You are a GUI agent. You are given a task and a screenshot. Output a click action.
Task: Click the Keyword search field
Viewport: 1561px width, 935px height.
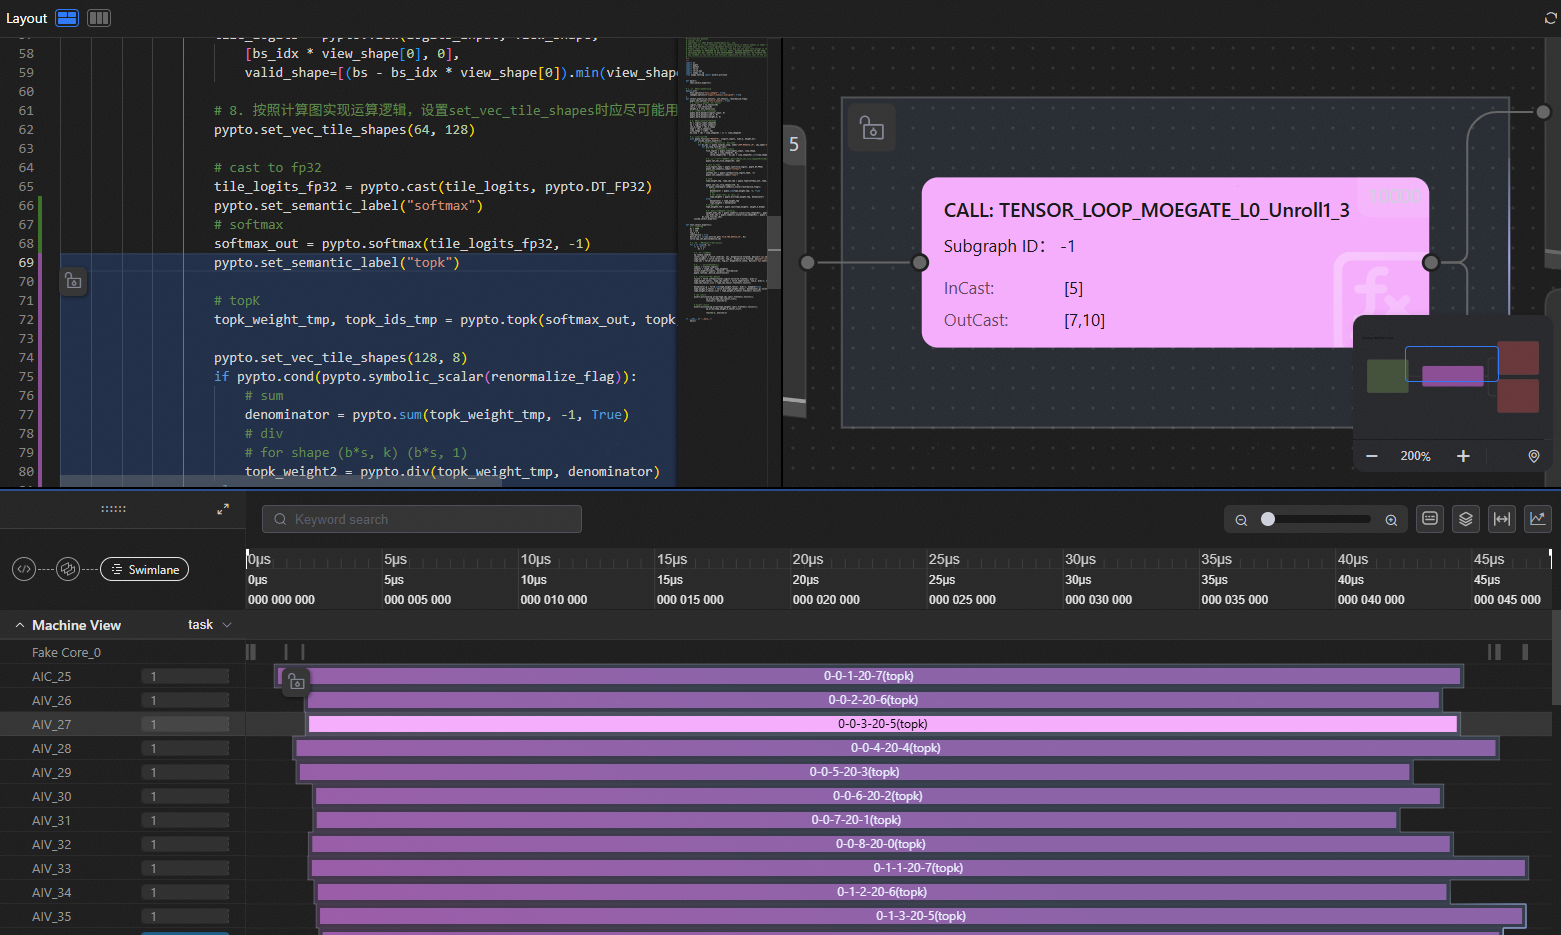422,519
